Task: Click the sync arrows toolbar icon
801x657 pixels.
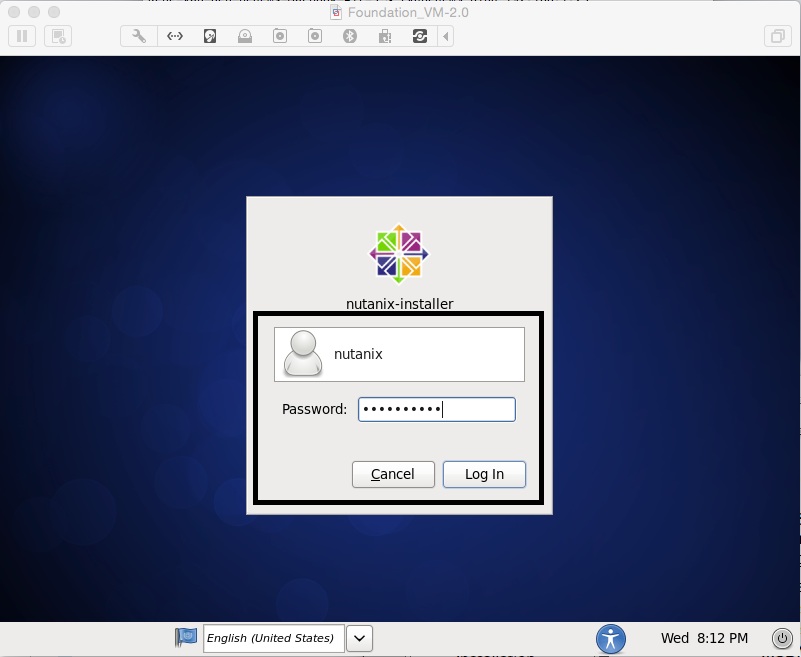Action: 419,37
